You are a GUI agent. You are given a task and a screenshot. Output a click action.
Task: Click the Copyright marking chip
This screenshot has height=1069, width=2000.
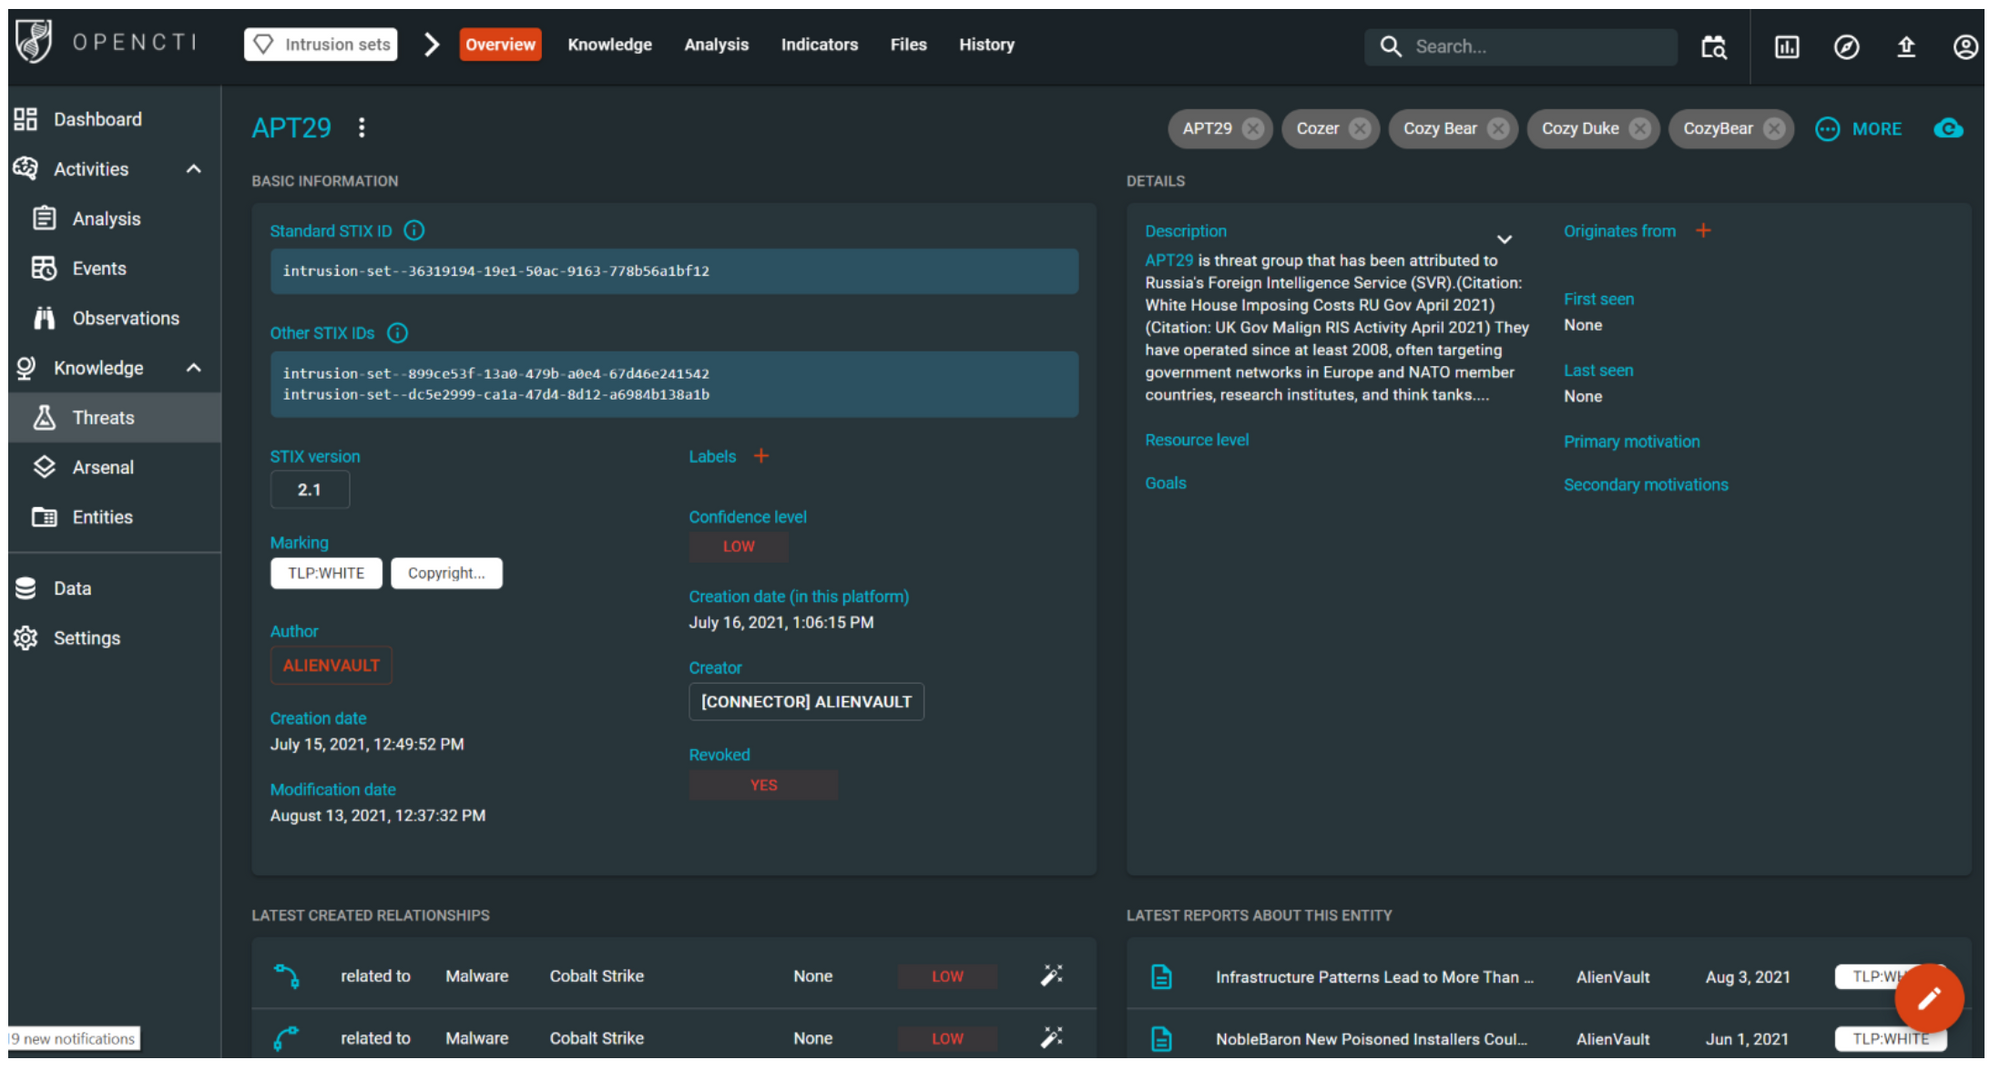[x=446, y=573]
